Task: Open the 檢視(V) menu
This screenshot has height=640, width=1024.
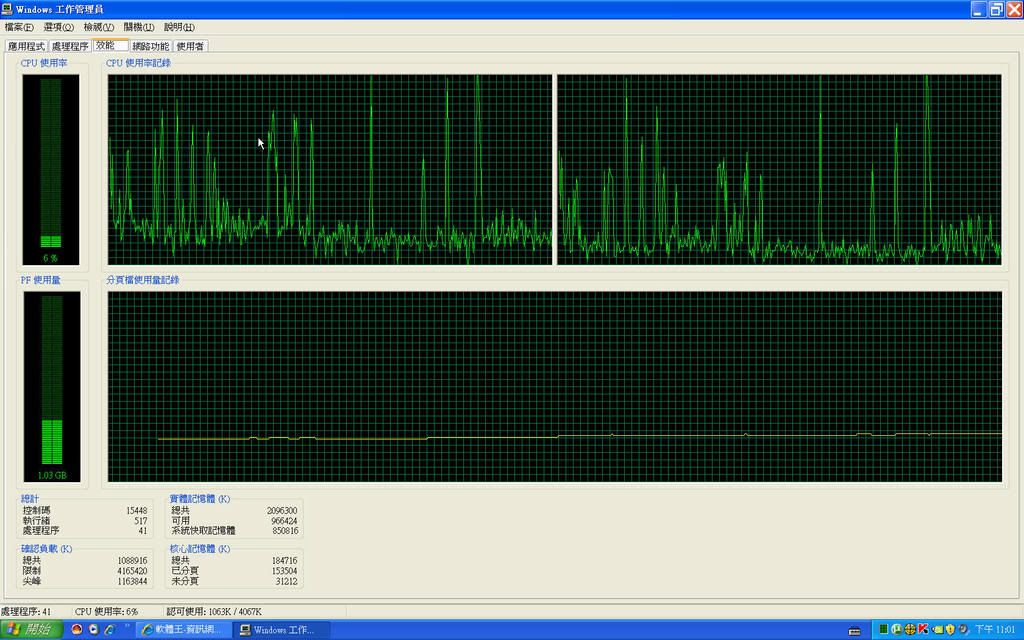Action: pyautogui.click(x=99, y=27)
